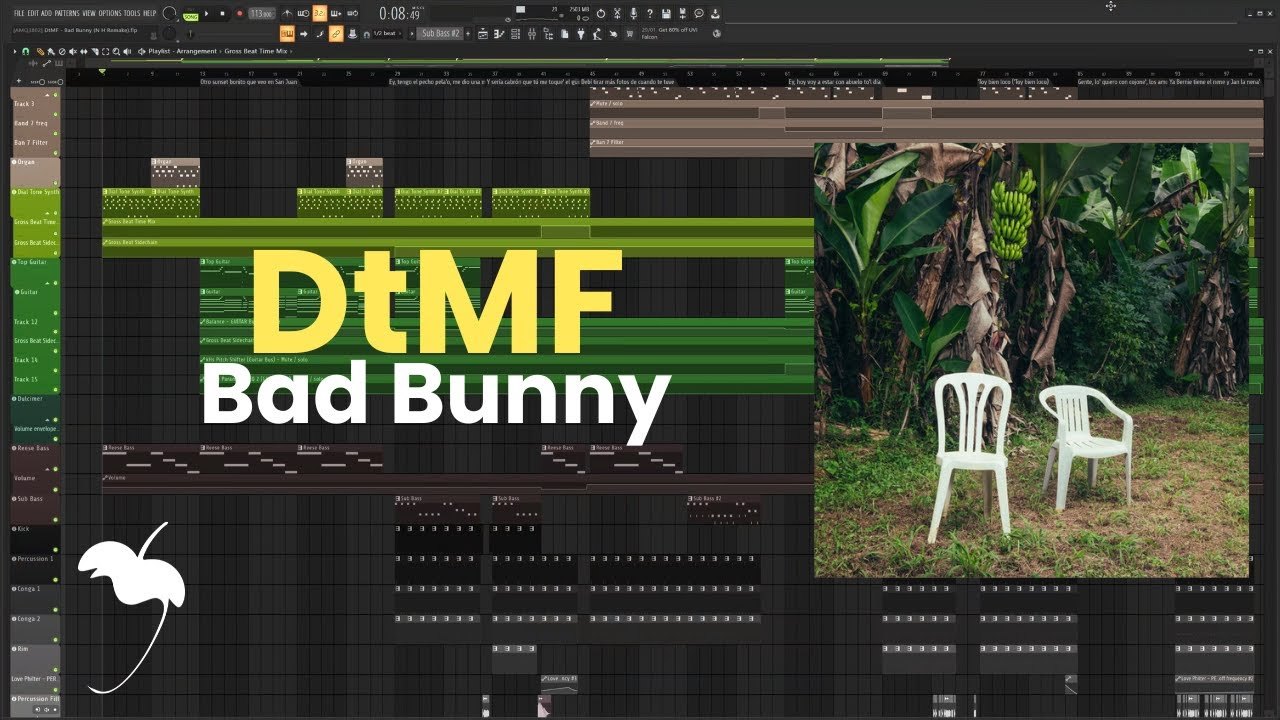Screen dimensions: 1280x720
Task: Mute the Track 3 track
Action: click(55, 115)
